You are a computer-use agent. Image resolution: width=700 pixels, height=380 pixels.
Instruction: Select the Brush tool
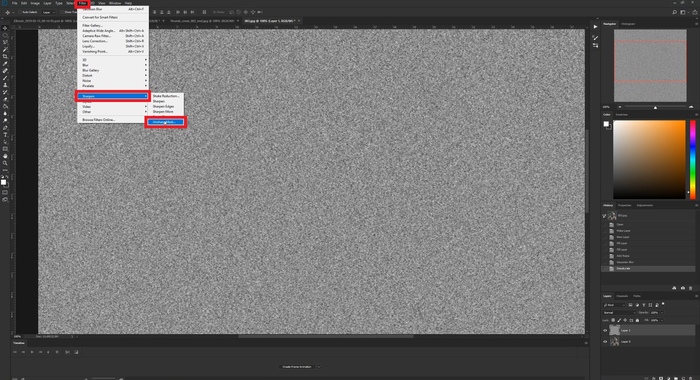click(5, 78)
